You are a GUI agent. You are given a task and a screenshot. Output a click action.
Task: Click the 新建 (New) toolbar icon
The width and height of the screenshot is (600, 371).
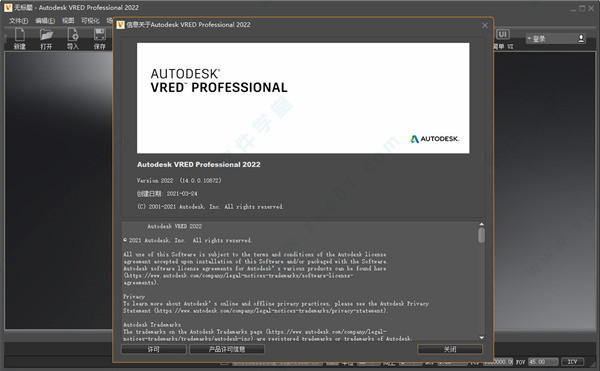pyautogui.click(x=20, y=35)
